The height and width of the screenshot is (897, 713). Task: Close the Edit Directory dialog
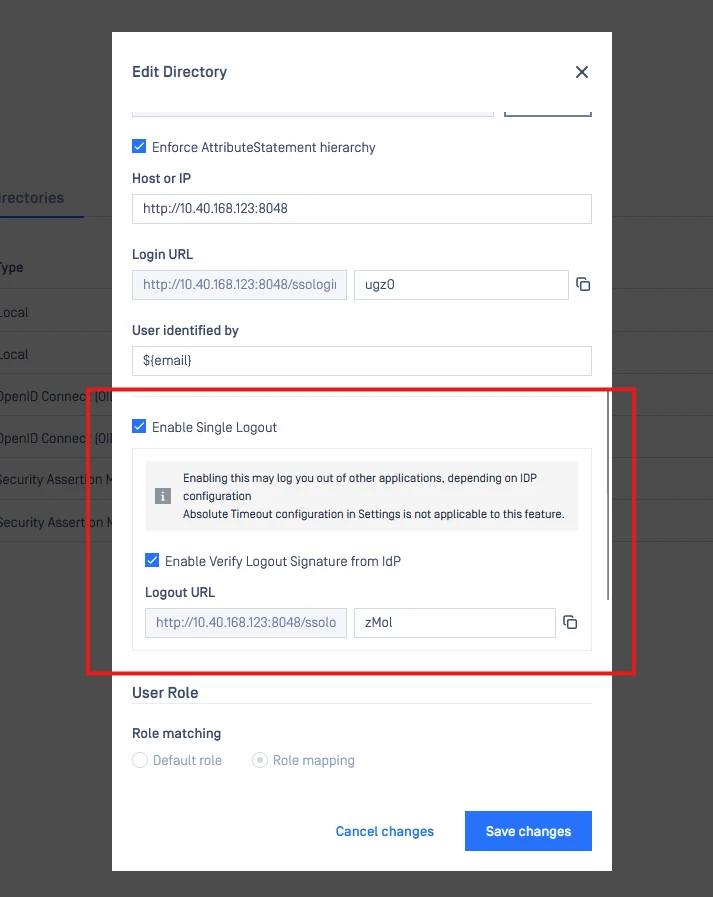[x=582, y=72]
